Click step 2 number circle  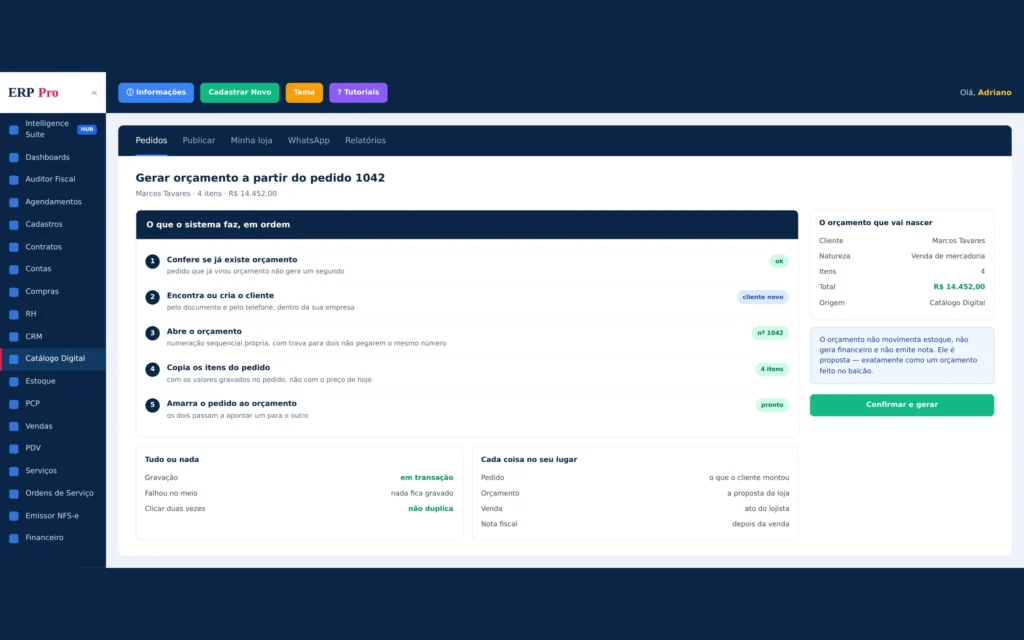coord(152,297)
